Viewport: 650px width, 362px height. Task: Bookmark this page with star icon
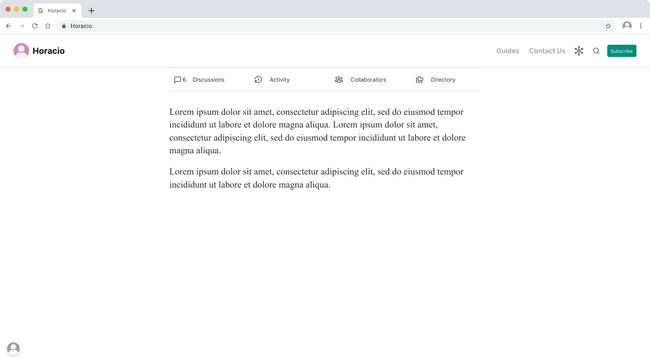608,26
